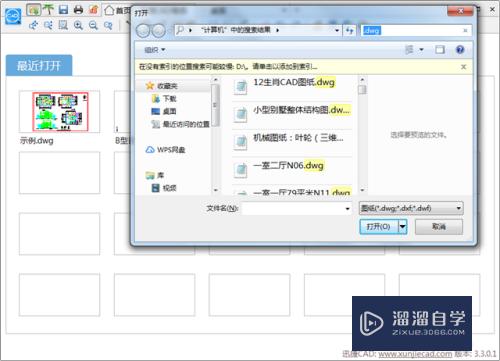Click the blue CAD application logo

(x=13, y=16)
